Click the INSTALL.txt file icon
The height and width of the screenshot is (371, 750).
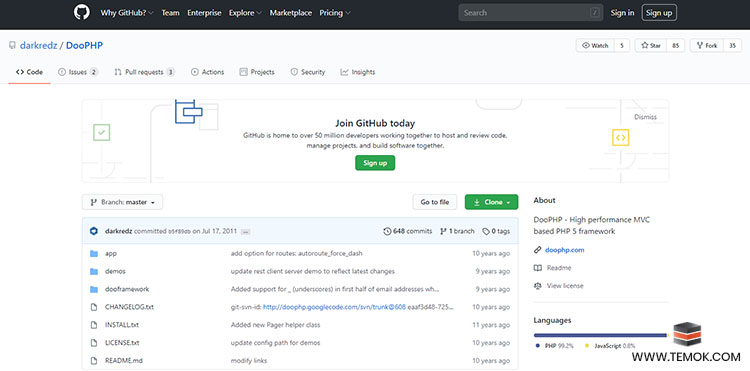click(x=94, y=325)
